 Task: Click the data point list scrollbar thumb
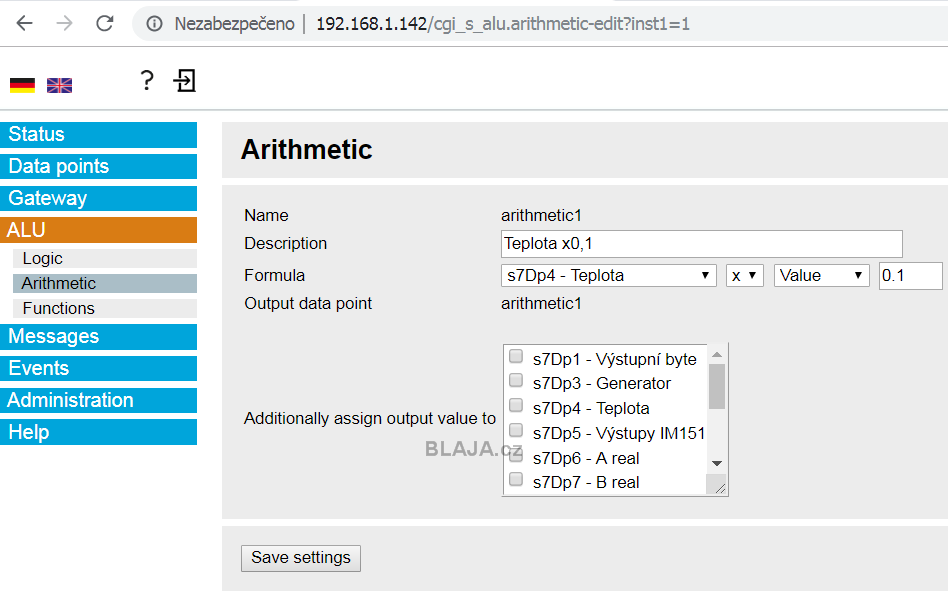click(x=716, y=386)
